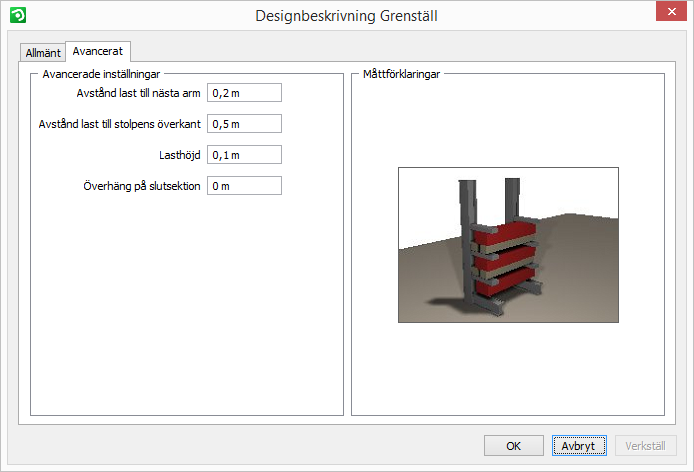Close the Designbeskrivning Grenställ dialog
Viewport: 694px width, 472px height.
(671, 12)
